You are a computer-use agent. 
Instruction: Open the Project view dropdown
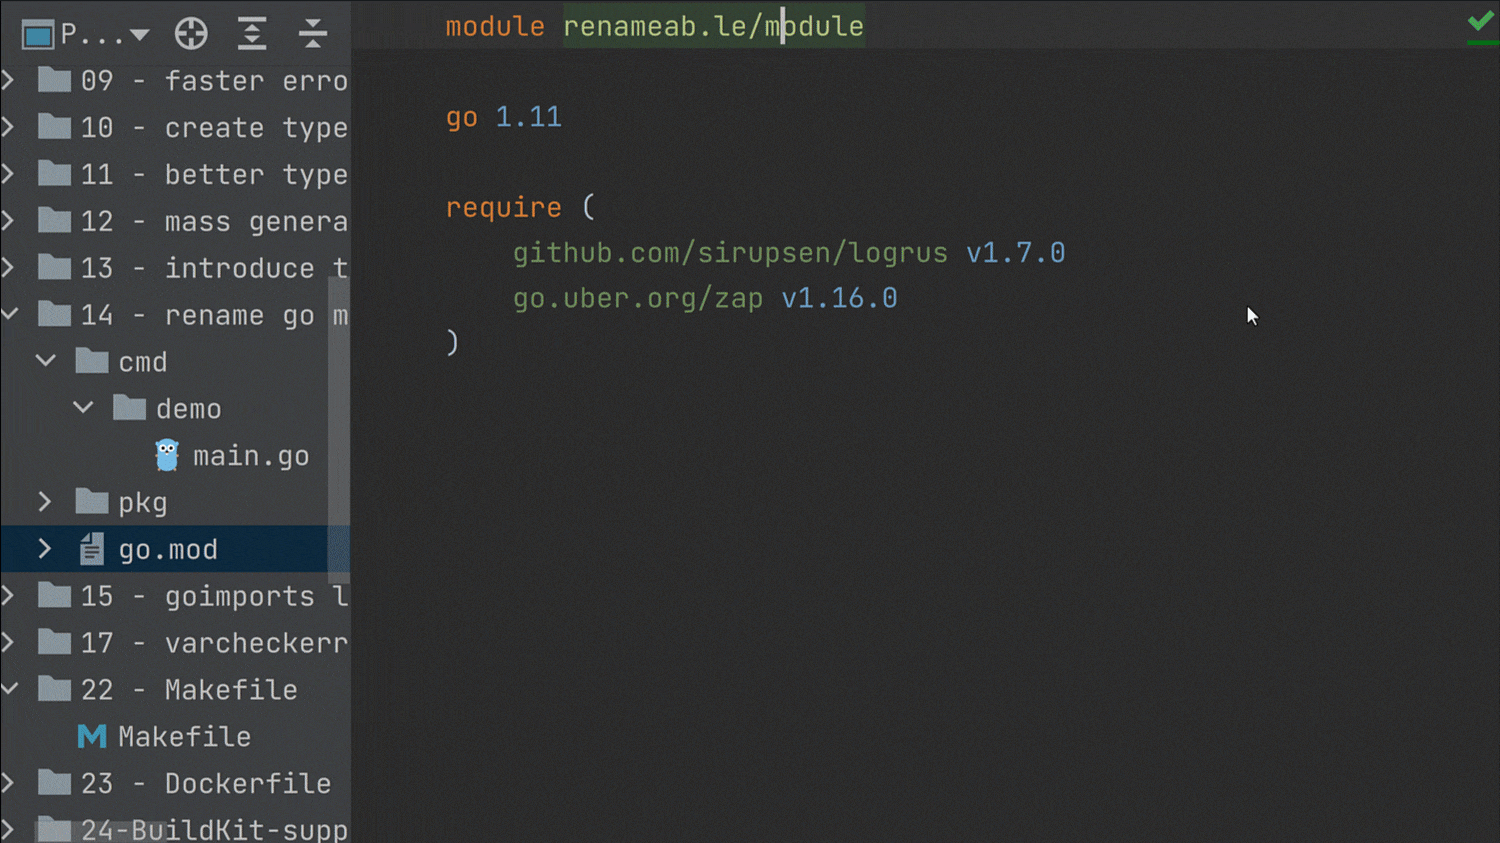138,32
